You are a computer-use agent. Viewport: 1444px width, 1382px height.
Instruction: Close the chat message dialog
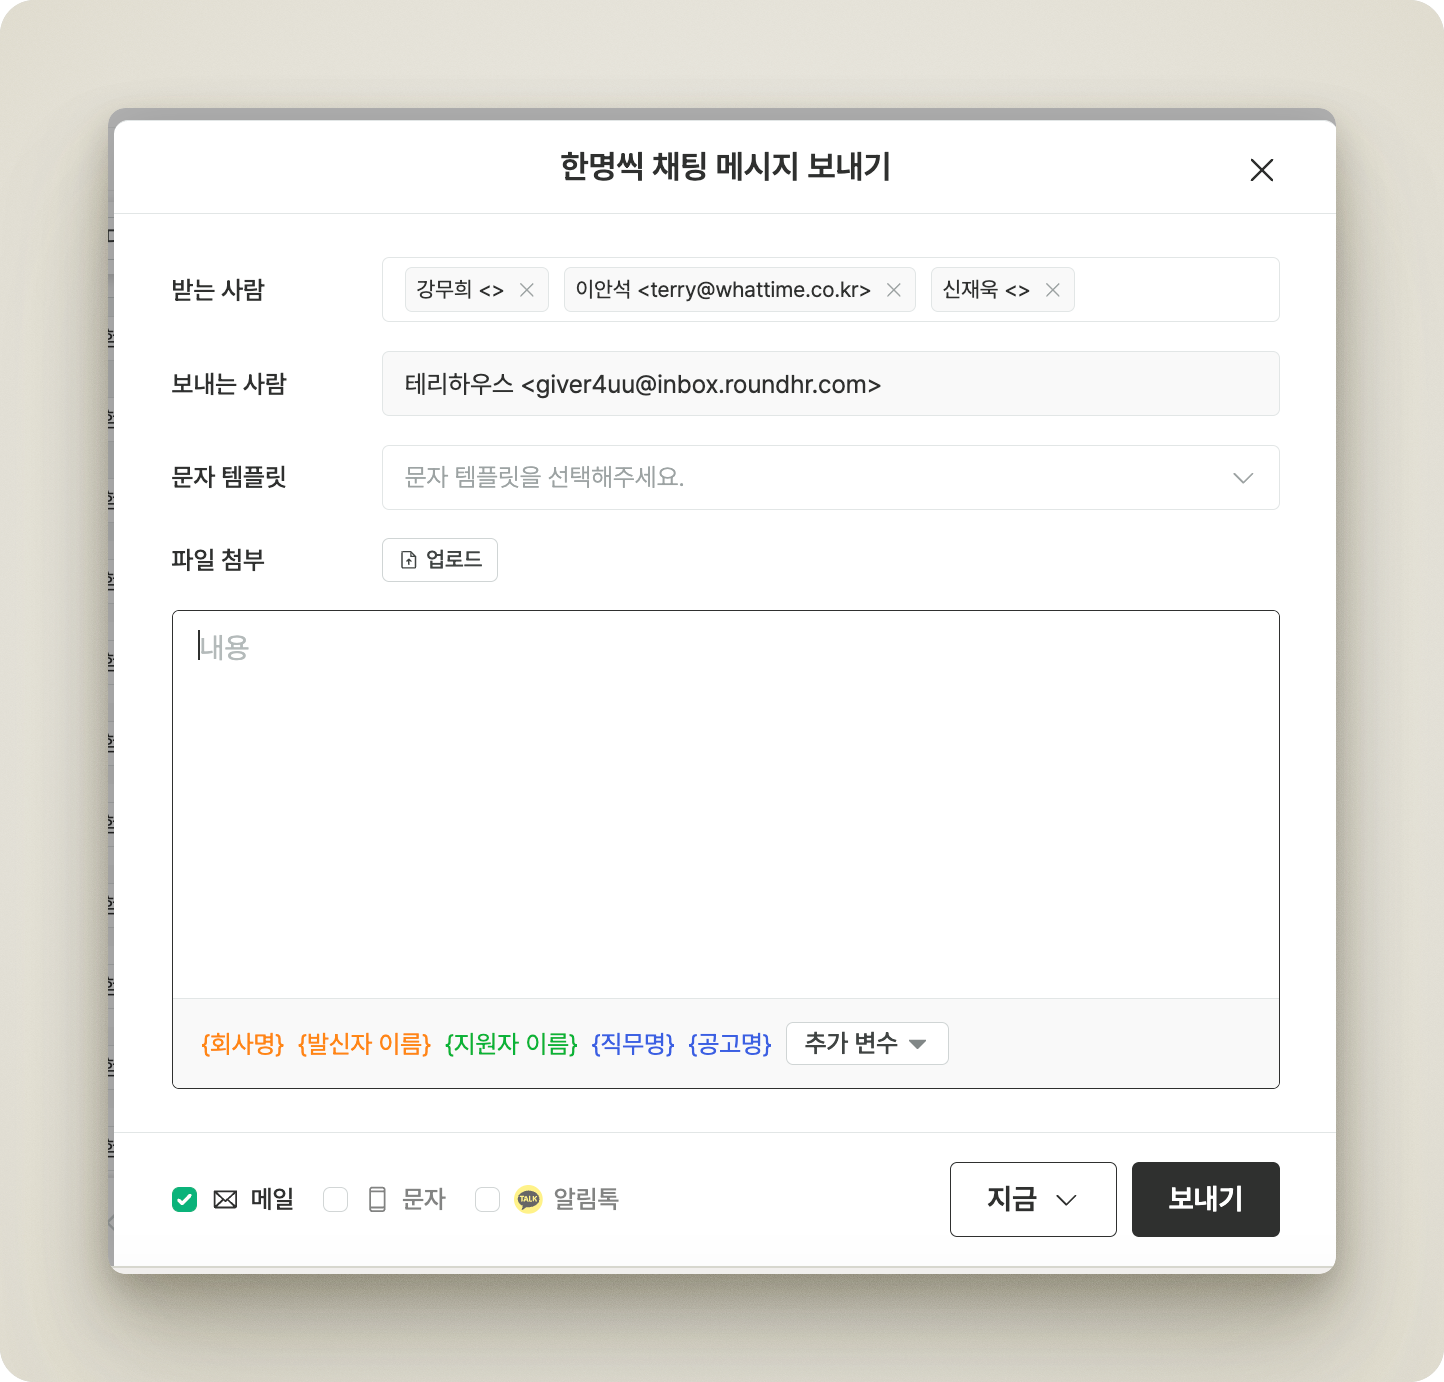click(1261, 170)
